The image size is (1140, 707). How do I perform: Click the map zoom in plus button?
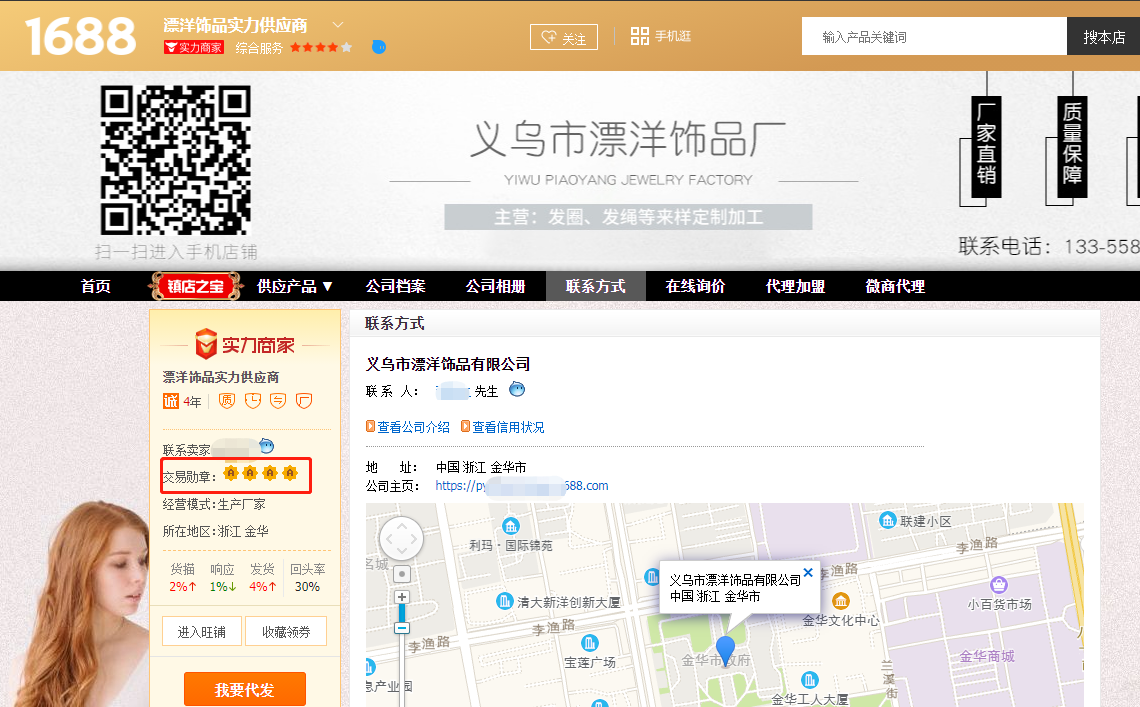(x=402, y=597)
